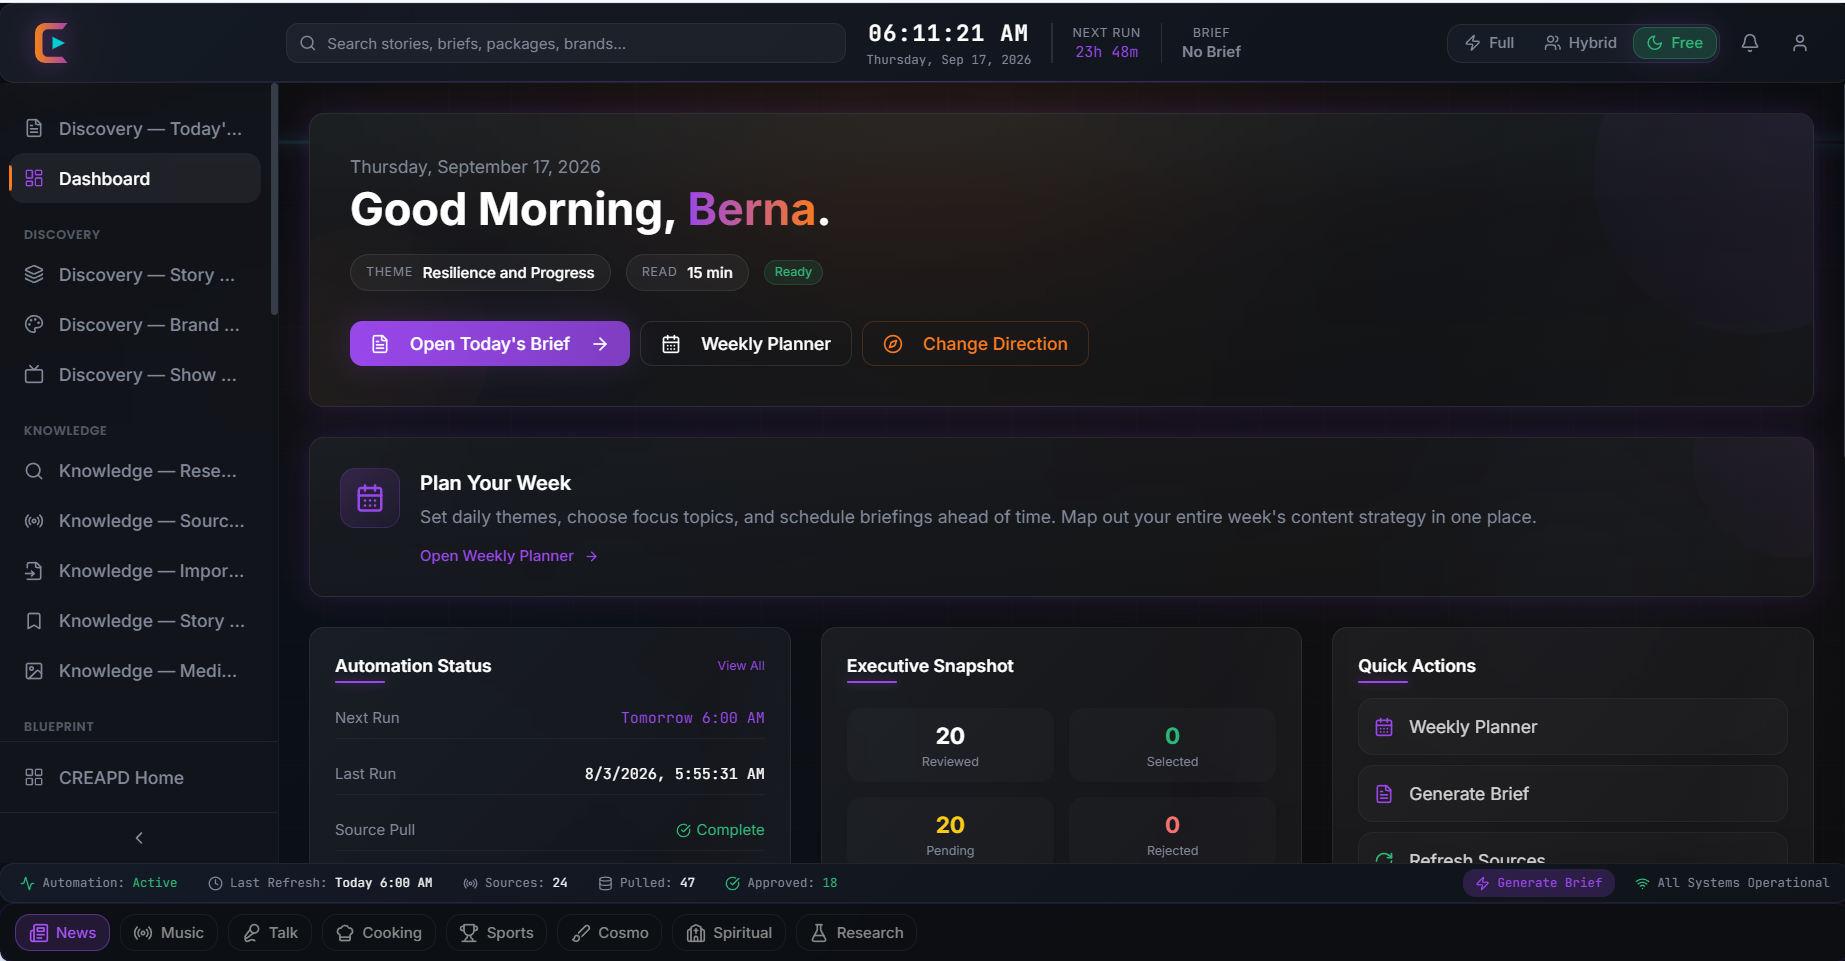Select Full mode toggle
Screen dimensions: 1845x961
click(x=1490, y=43)
